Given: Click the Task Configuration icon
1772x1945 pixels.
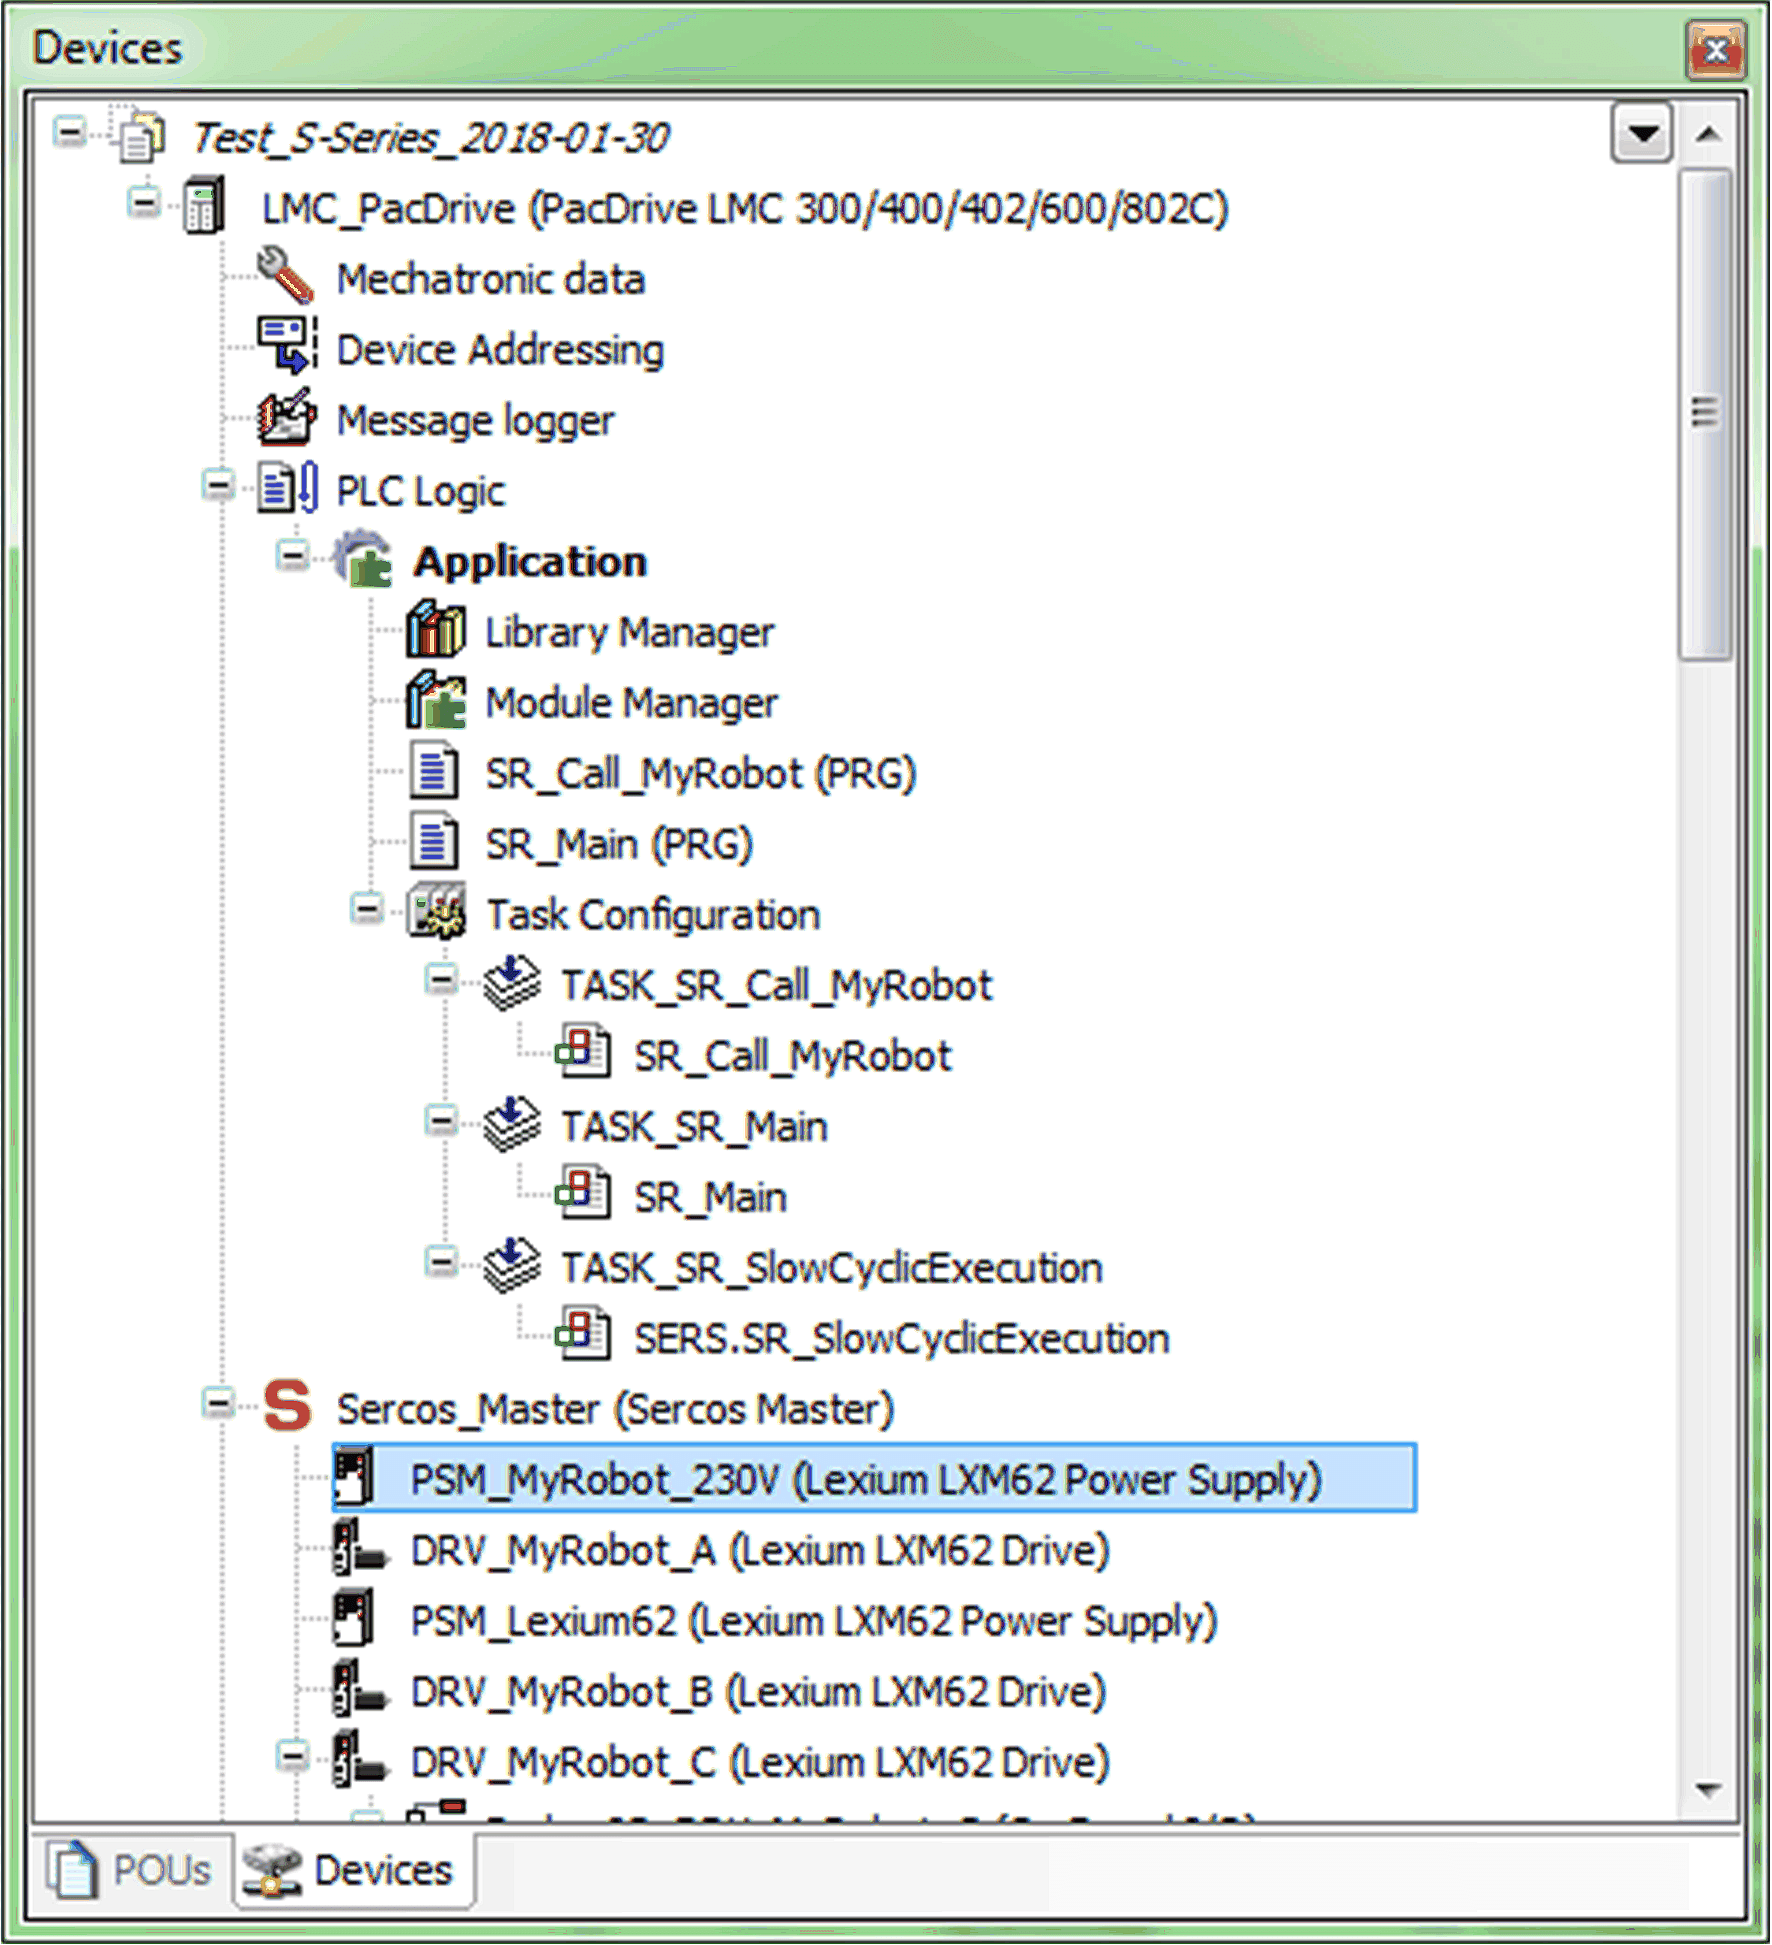Looking at the screenshot, I should pyautogui.click(x=436, y=912).
